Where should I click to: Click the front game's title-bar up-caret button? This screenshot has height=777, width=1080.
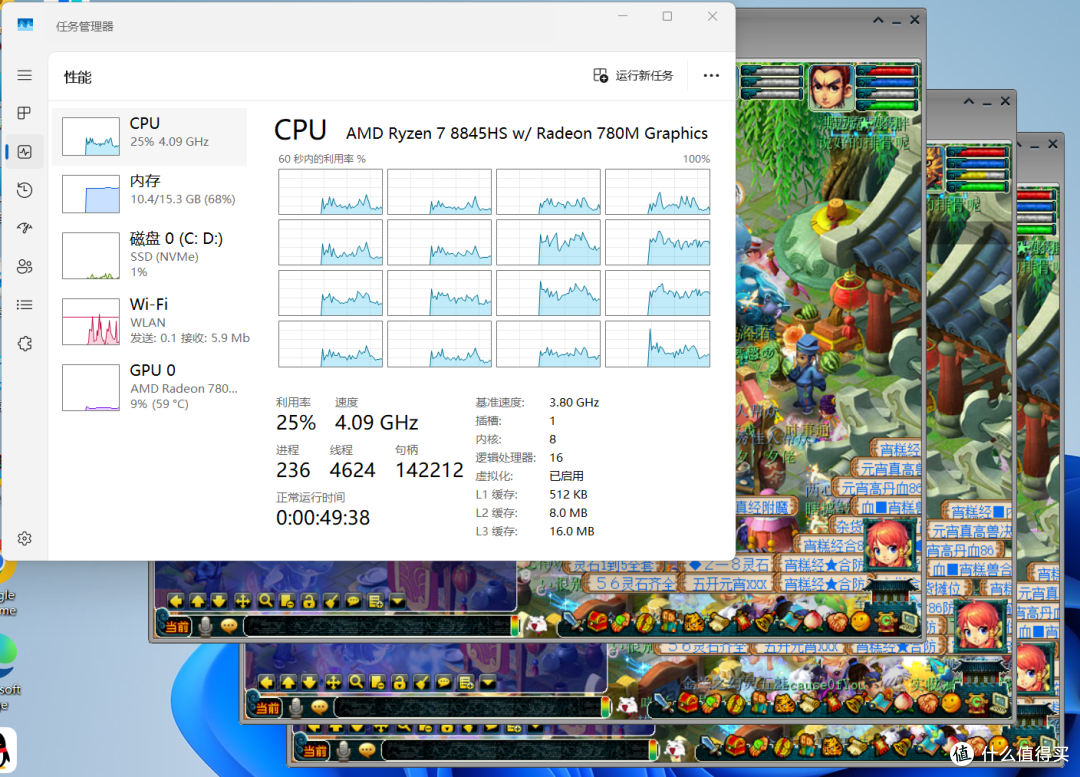point(878,20)
